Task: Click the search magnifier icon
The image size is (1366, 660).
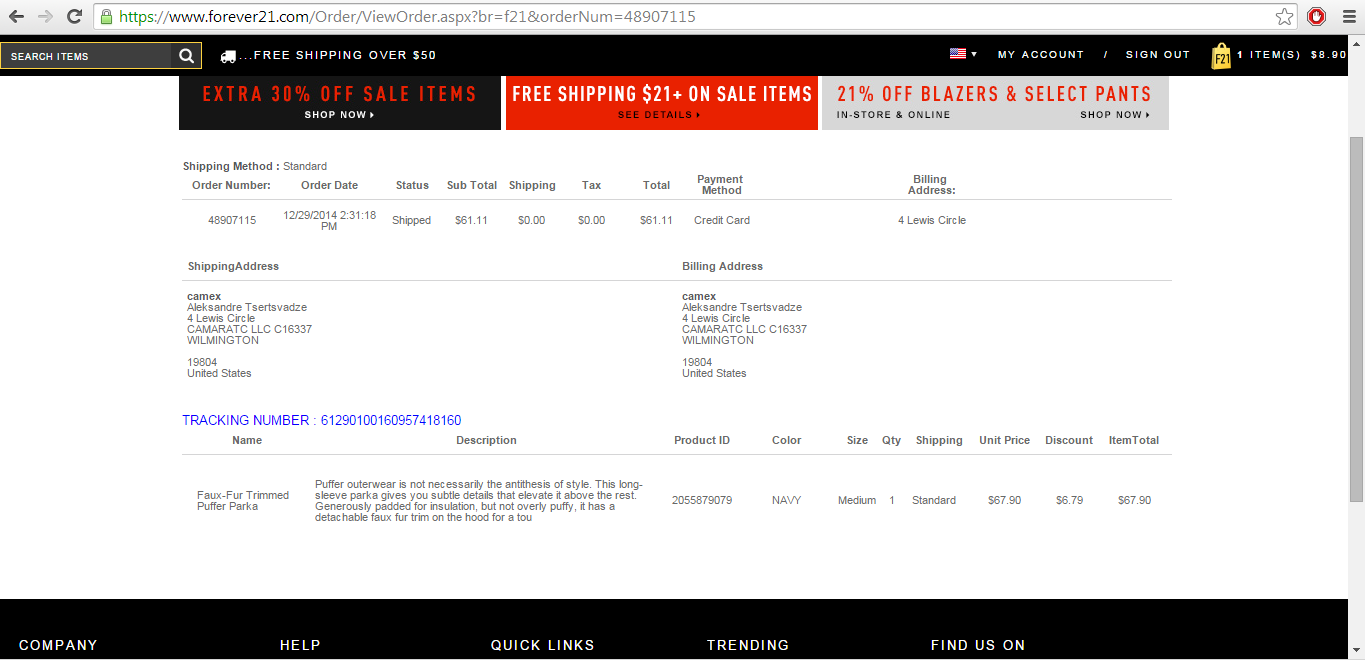Action: pyautogui.click(x=187, y=56)
